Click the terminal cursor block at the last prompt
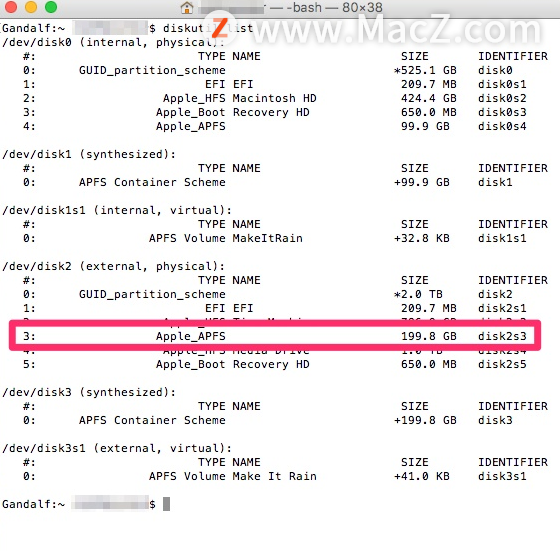This screenshot has height=551, width=560. click(x=166, y=504)
